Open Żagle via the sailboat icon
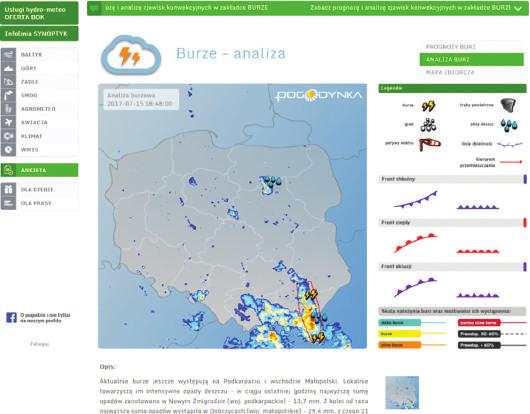Screen dimensions: 530x414 pyautogui.click(x=8, y=81)
